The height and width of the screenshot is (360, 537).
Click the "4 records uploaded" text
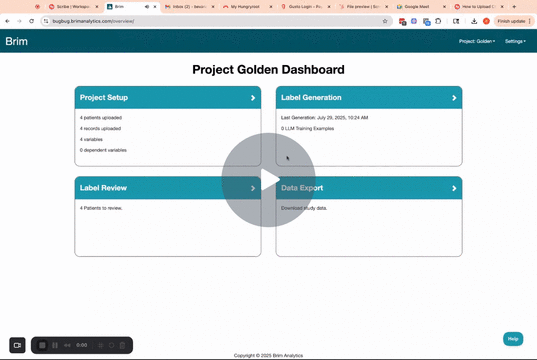tap(100, 128)
